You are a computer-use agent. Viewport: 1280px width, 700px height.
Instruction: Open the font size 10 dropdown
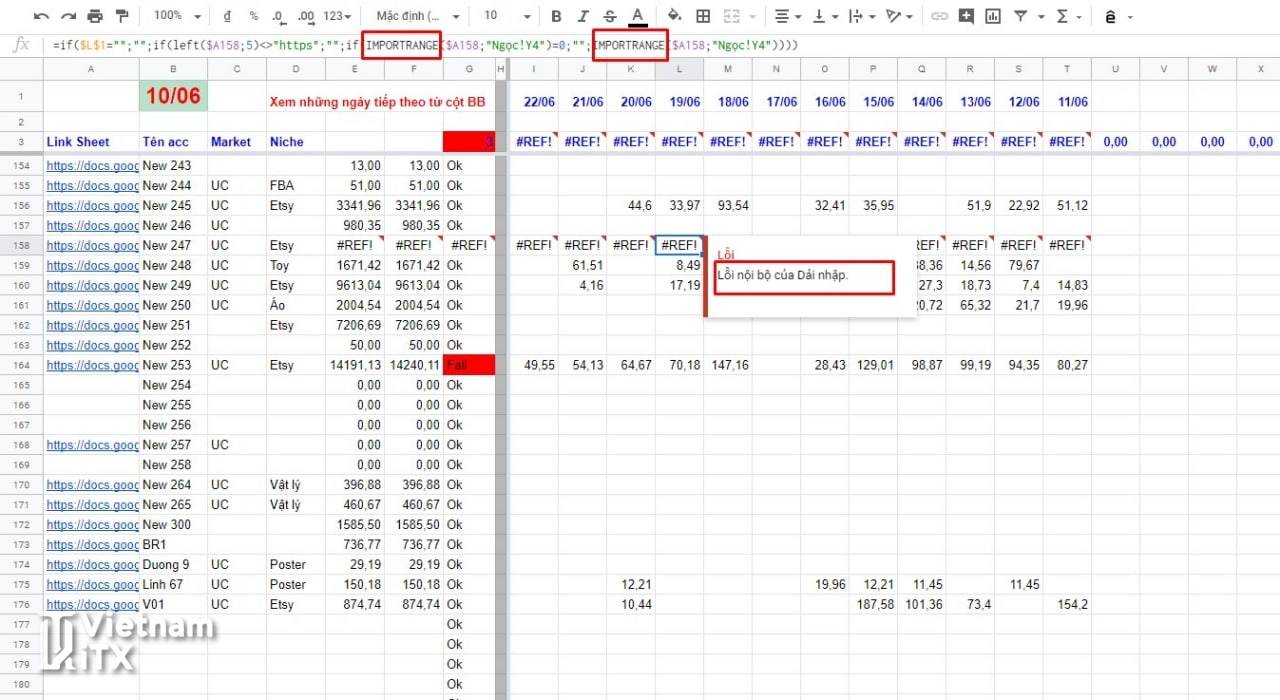505,16
